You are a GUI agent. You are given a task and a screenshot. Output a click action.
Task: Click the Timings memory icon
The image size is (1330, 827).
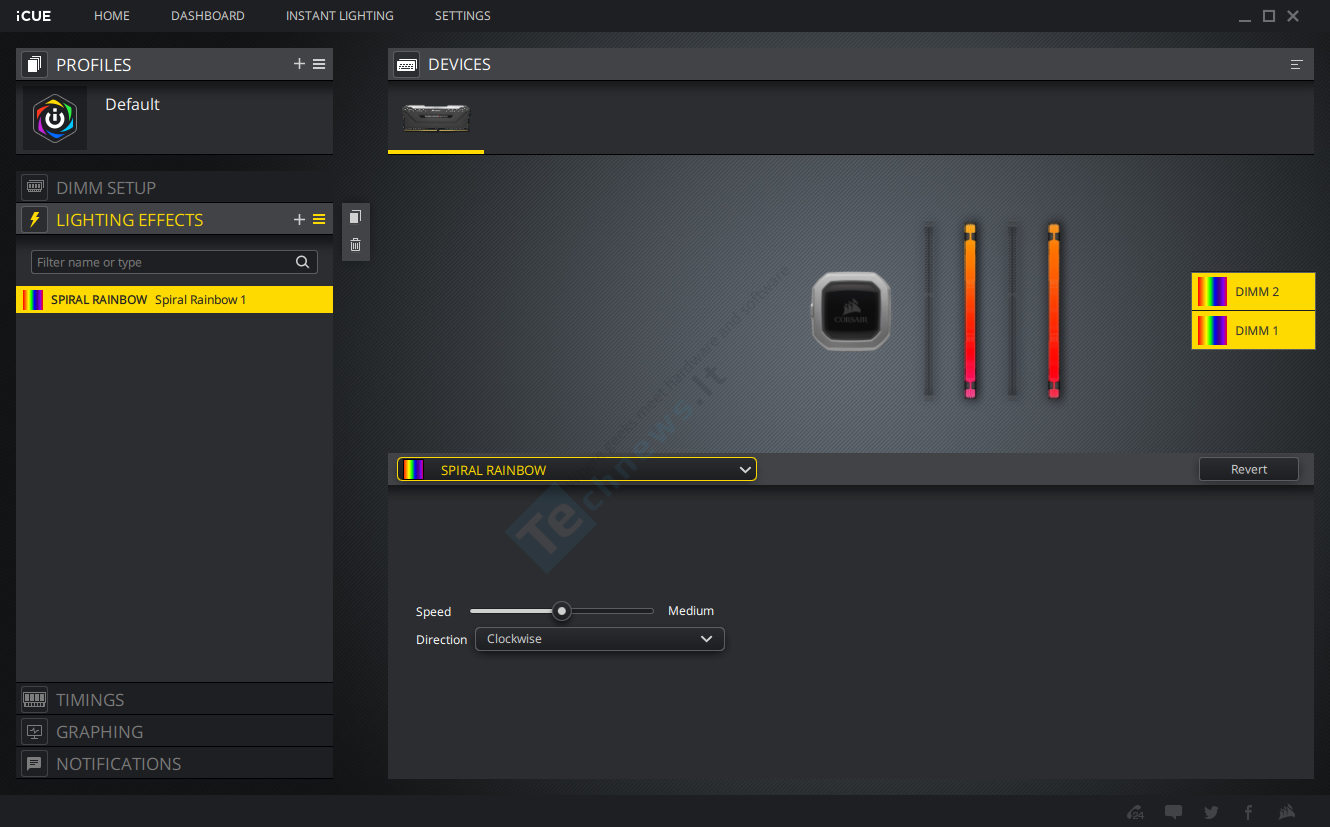(35, 700)
